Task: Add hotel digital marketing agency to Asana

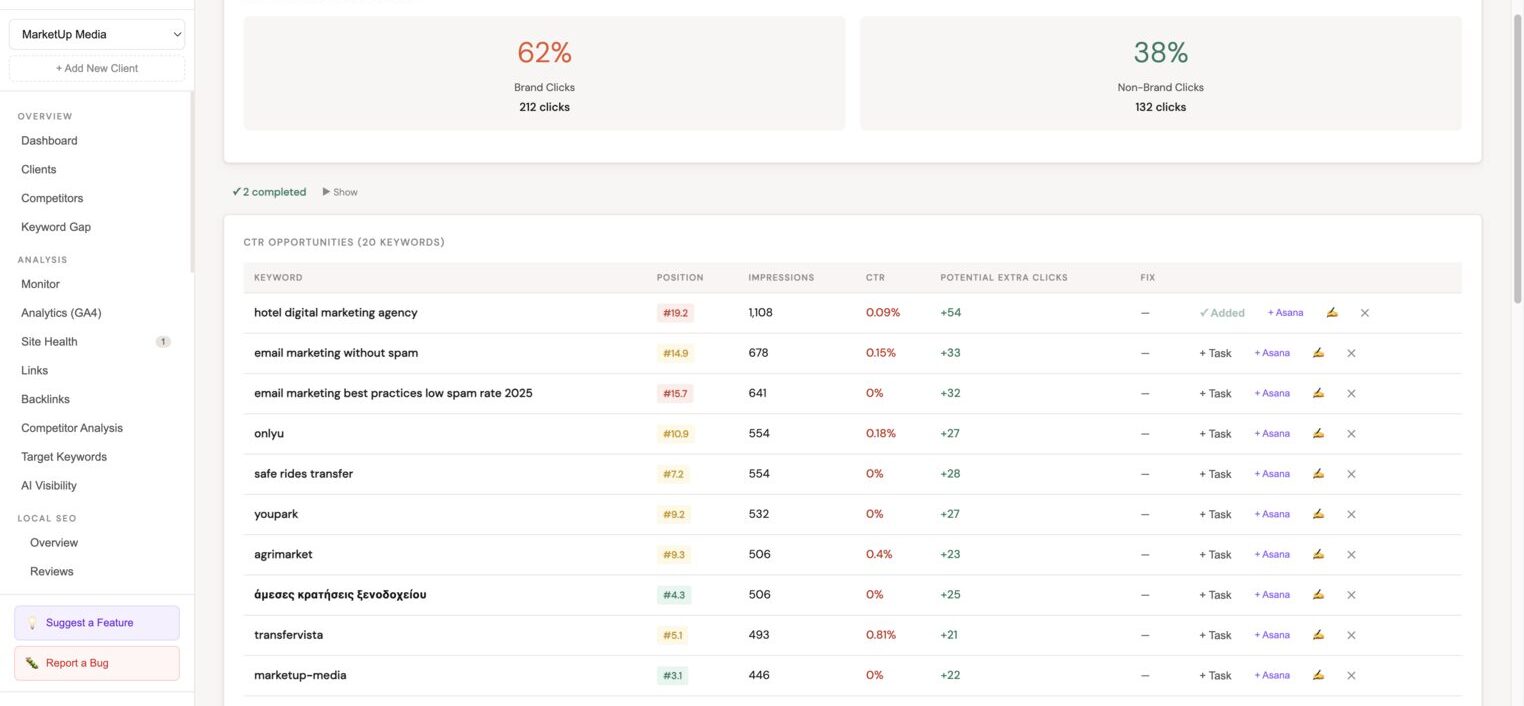Action: tap(1286, 313)
